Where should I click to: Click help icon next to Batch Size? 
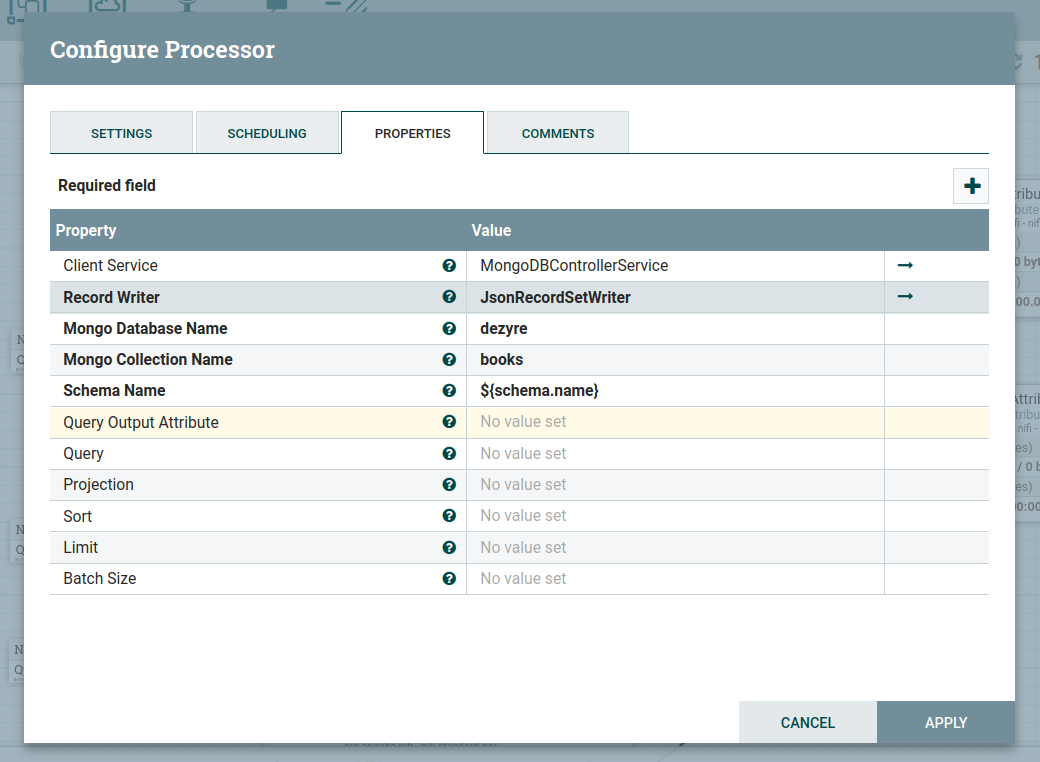pos(449,578)
